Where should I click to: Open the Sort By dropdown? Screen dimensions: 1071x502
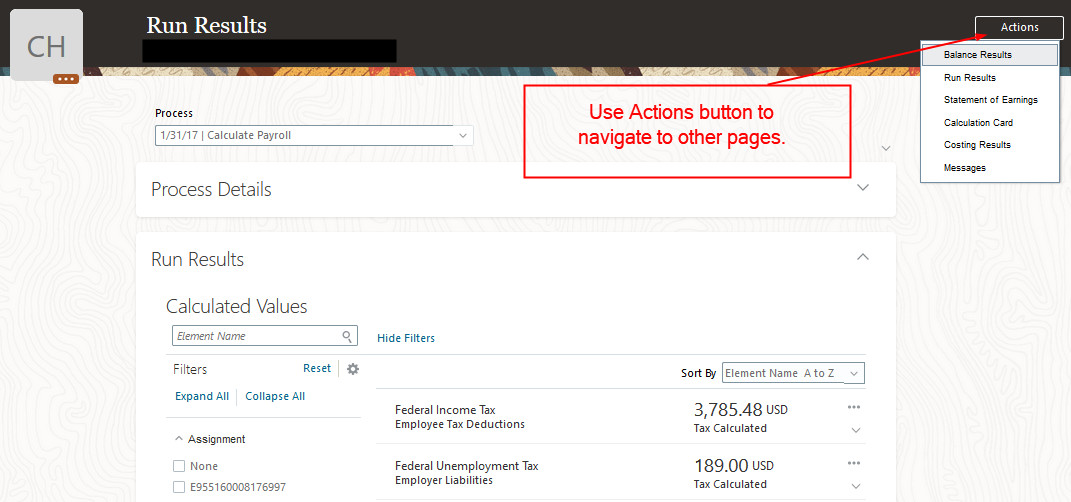point(853,373)
